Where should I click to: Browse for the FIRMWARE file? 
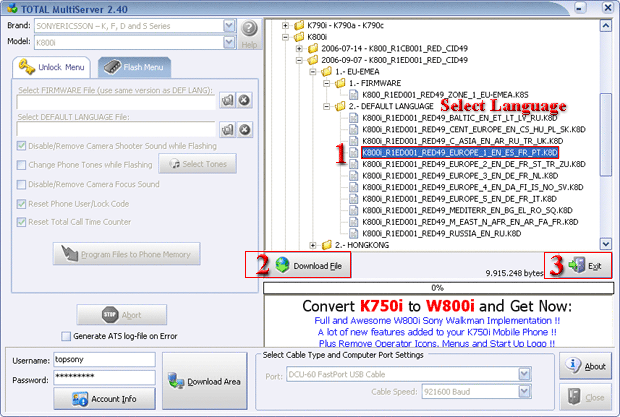[227, 100]
